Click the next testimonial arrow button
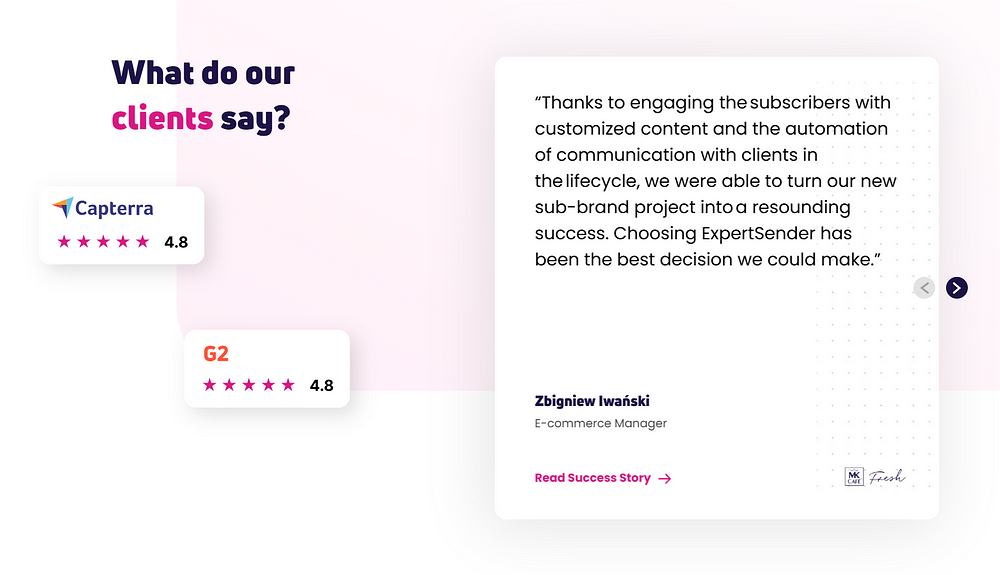The height and width of the screenshot is (575, 1000). [957, 288]
